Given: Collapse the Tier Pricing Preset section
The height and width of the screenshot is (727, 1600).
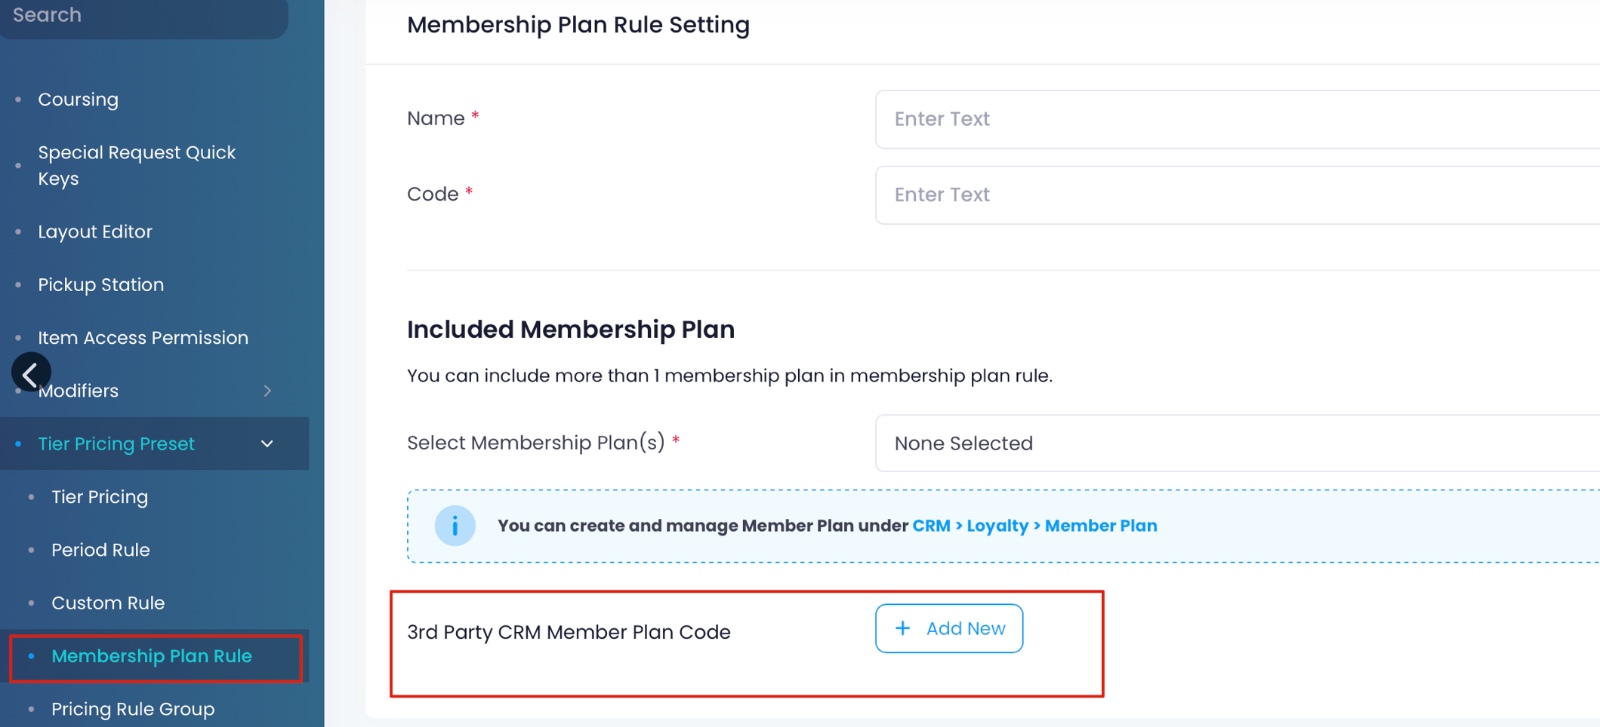Looking at the screenshot, I should coord(266,443).
